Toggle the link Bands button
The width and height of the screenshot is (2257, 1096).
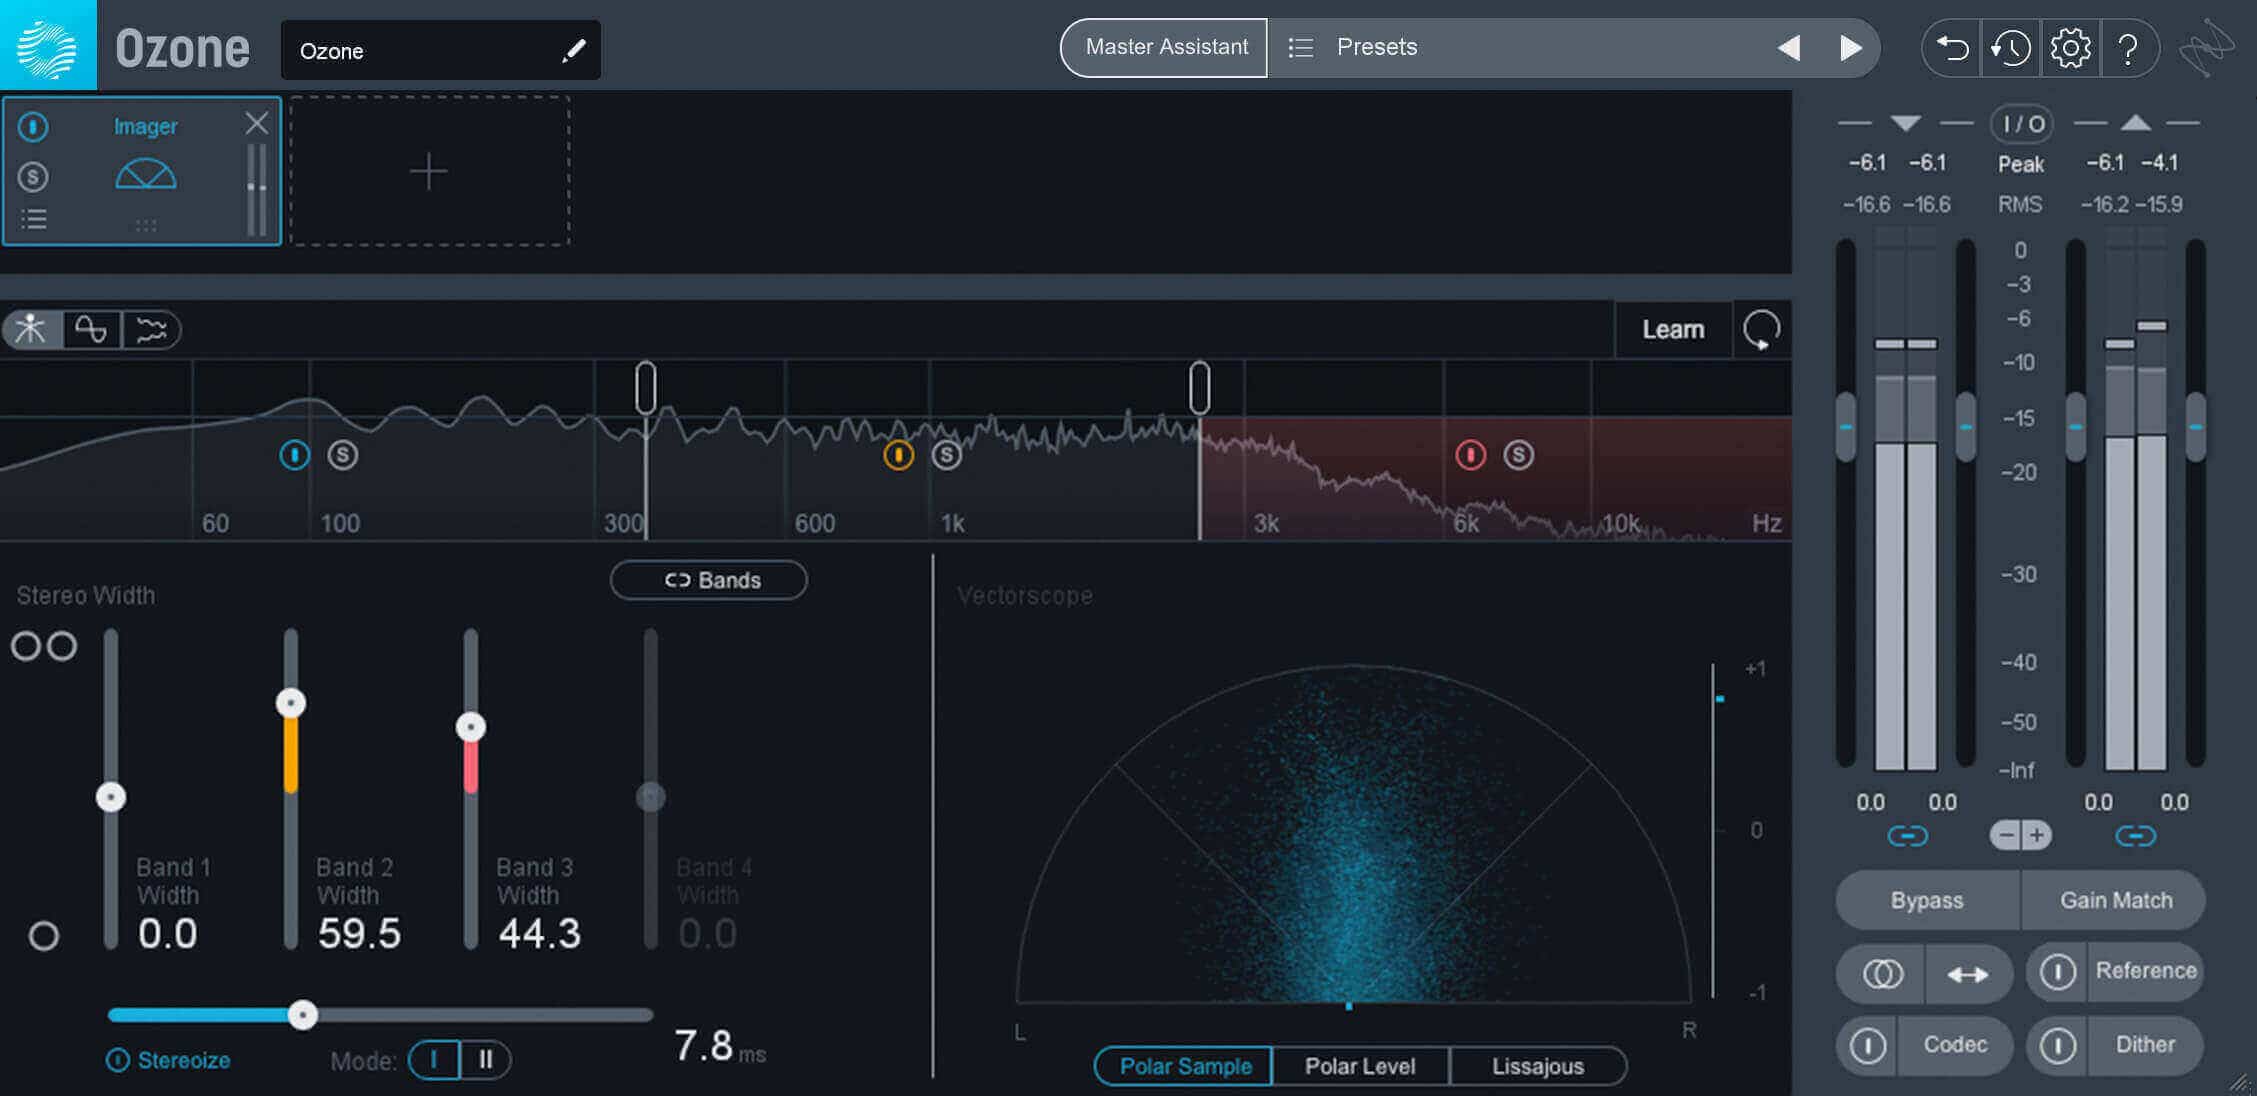click(709, 580)
